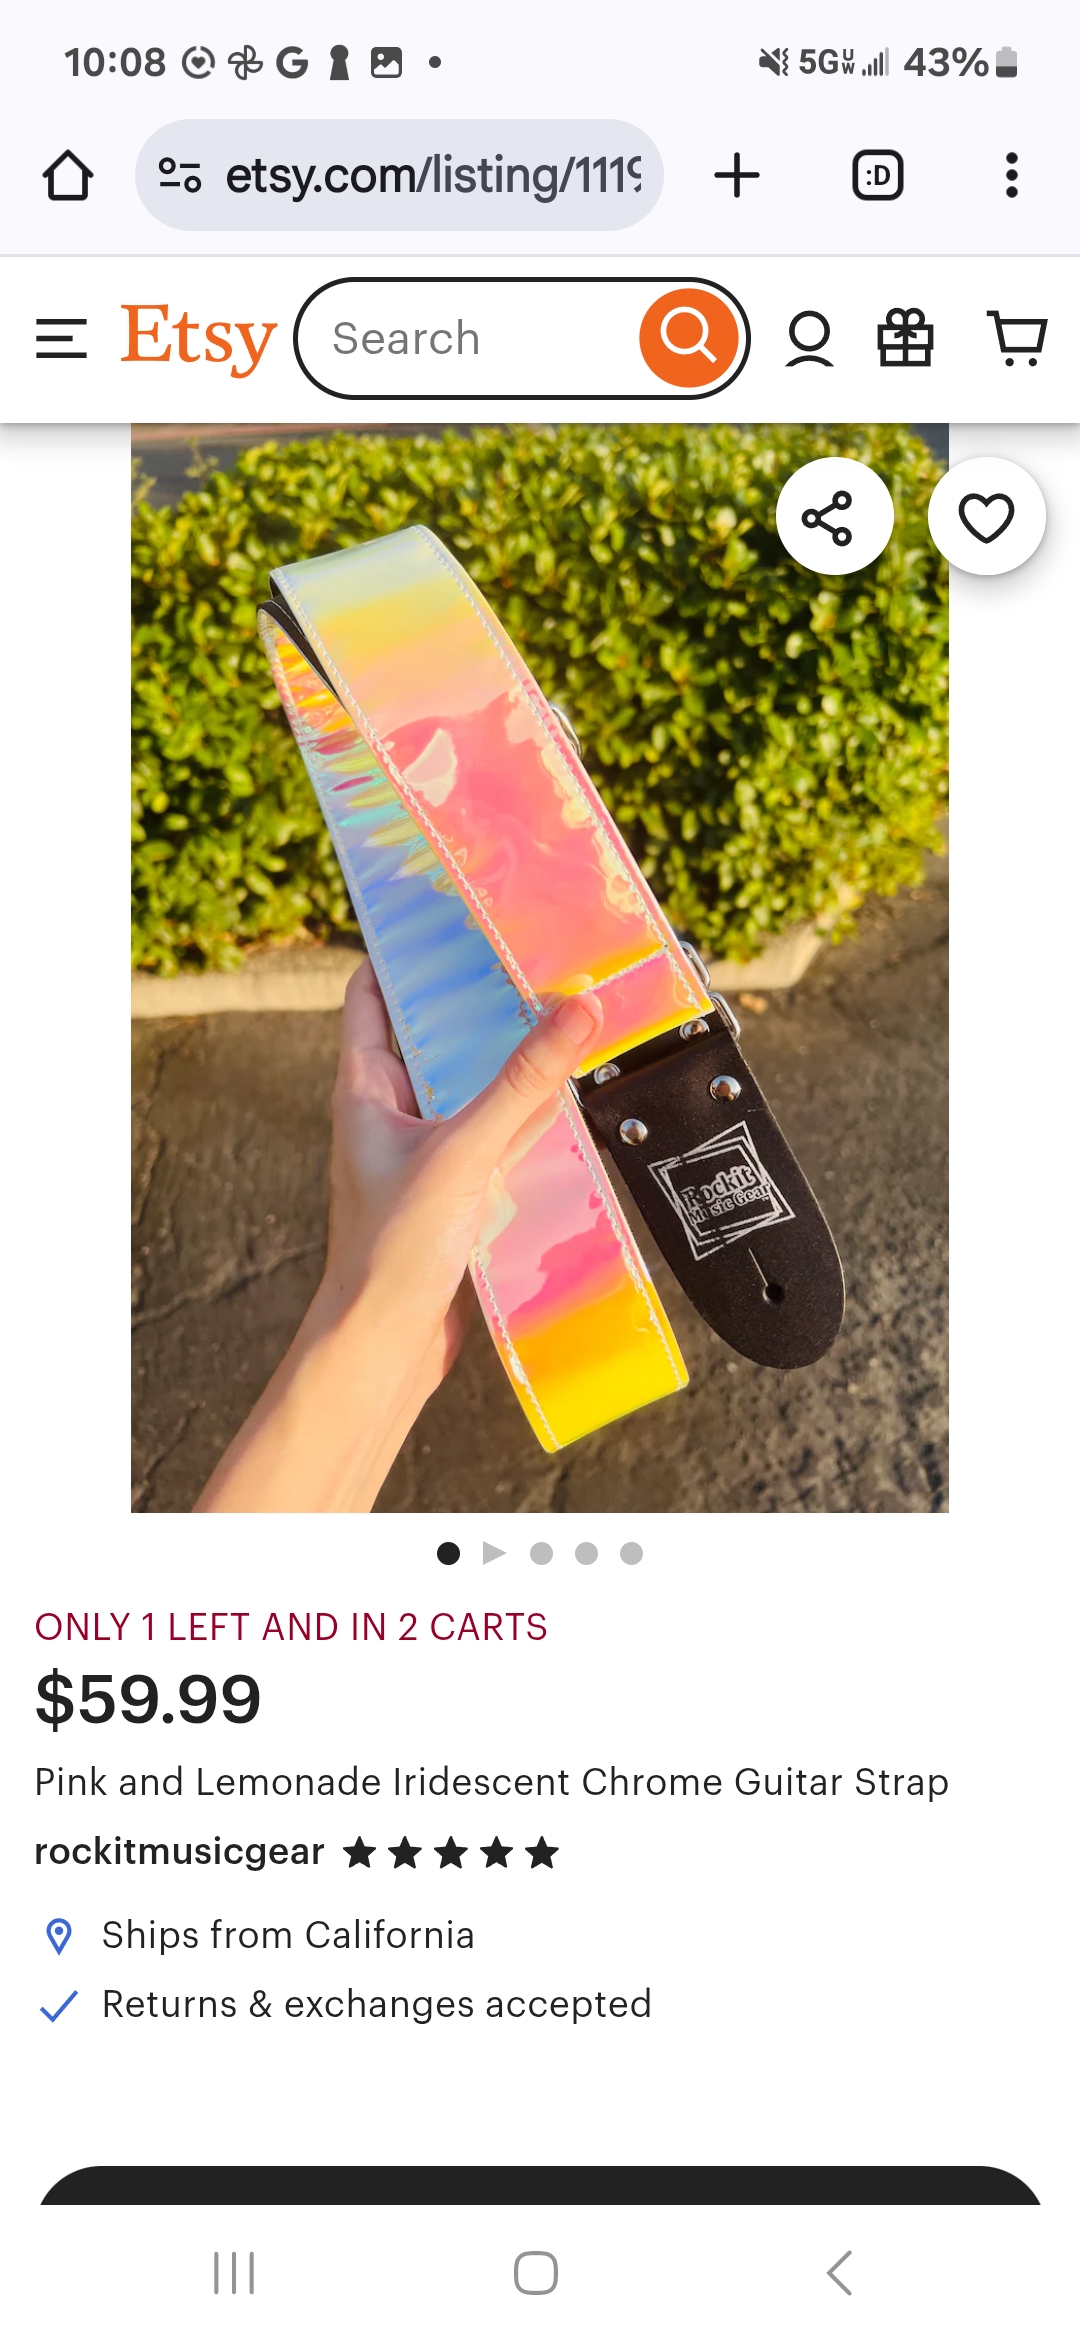Go to Etsy homepage logo
The height and width of the screenshot is (2340, 1080).
click(198, 338)
